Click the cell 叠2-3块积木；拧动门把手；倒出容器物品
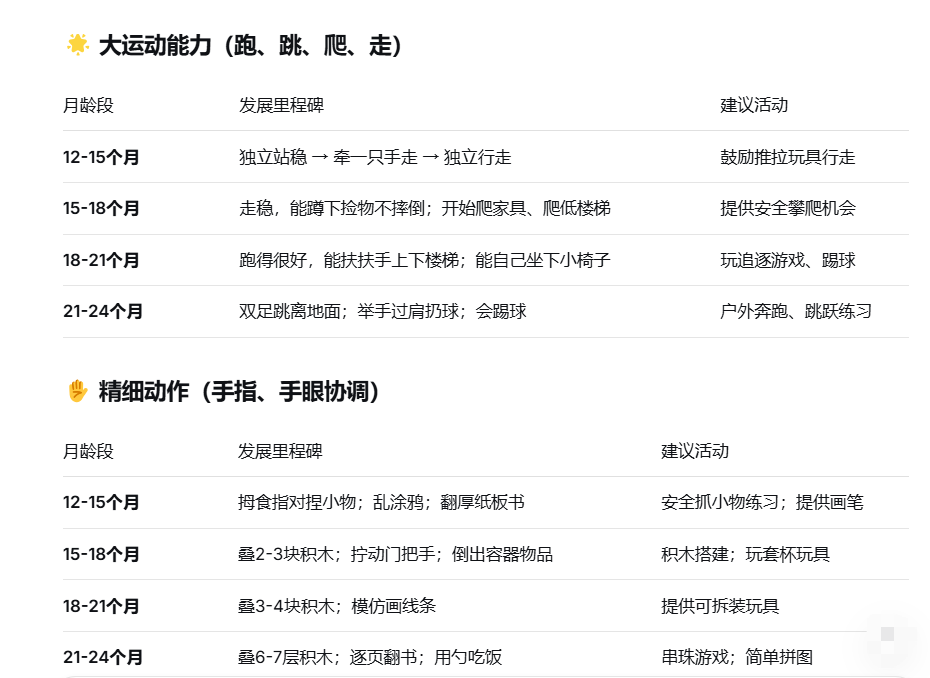Screen dimensions: 930x678 coord(396,555)
